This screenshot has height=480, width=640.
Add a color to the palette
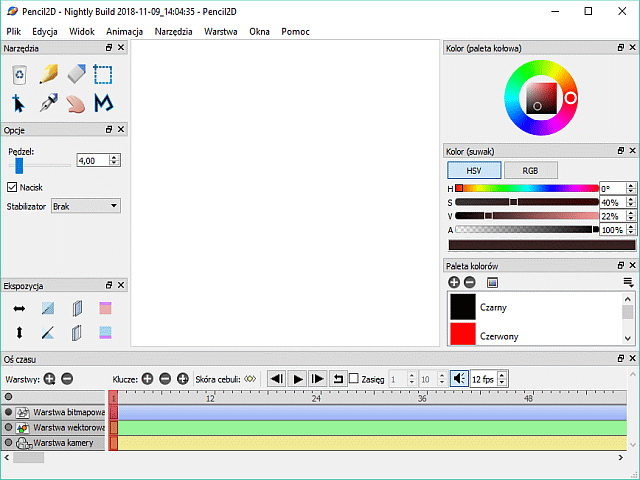click(453, 282)
